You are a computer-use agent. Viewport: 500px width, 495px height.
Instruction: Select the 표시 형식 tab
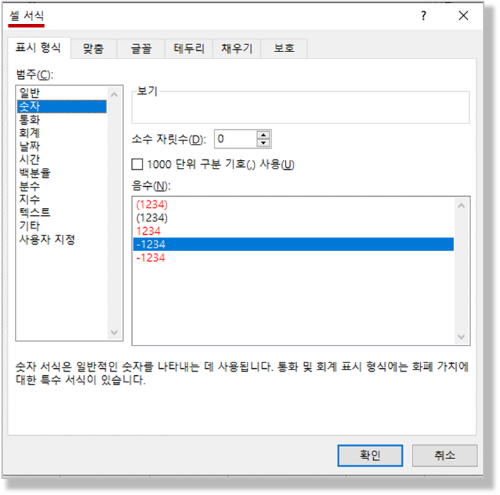pyautogui.click(x=38, y=48)
